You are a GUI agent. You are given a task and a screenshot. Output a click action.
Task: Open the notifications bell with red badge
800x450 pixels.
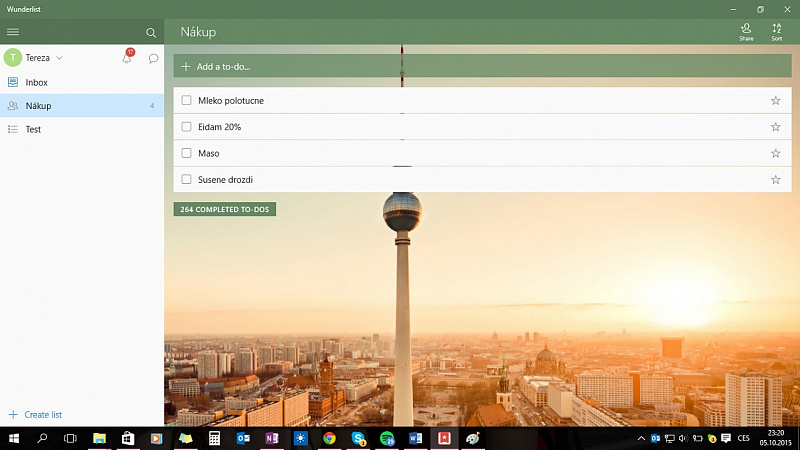coord(128,57)
